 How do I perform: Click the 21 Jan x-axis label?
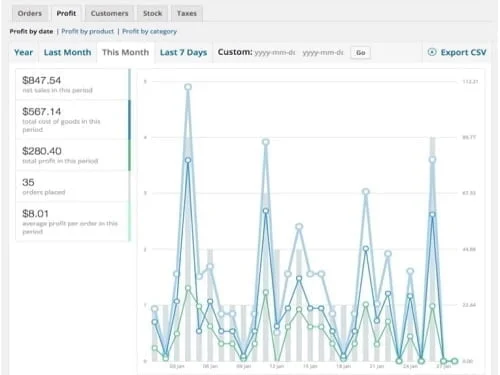[377, 366]
